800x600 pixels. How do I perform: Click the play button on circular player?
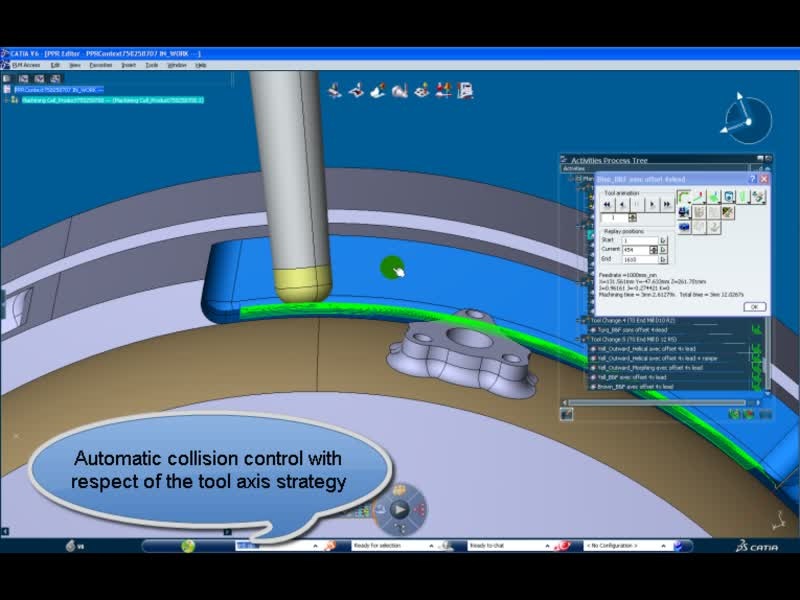click(399, 509)
